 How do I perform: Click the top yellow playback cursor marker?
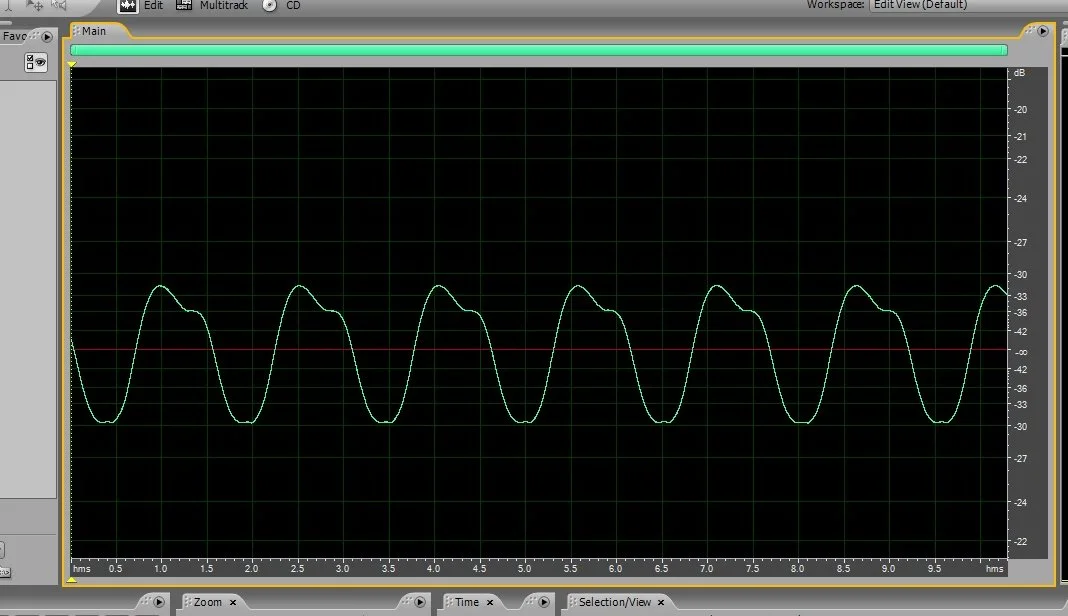point(72,64)
